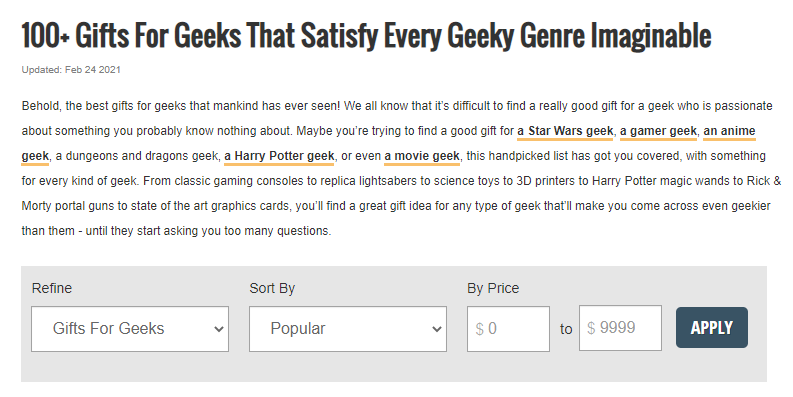Click the 'Updated: Feb 24 2021' date text
The height and width of the screenshot is (397, 793).
pos(71,70)
